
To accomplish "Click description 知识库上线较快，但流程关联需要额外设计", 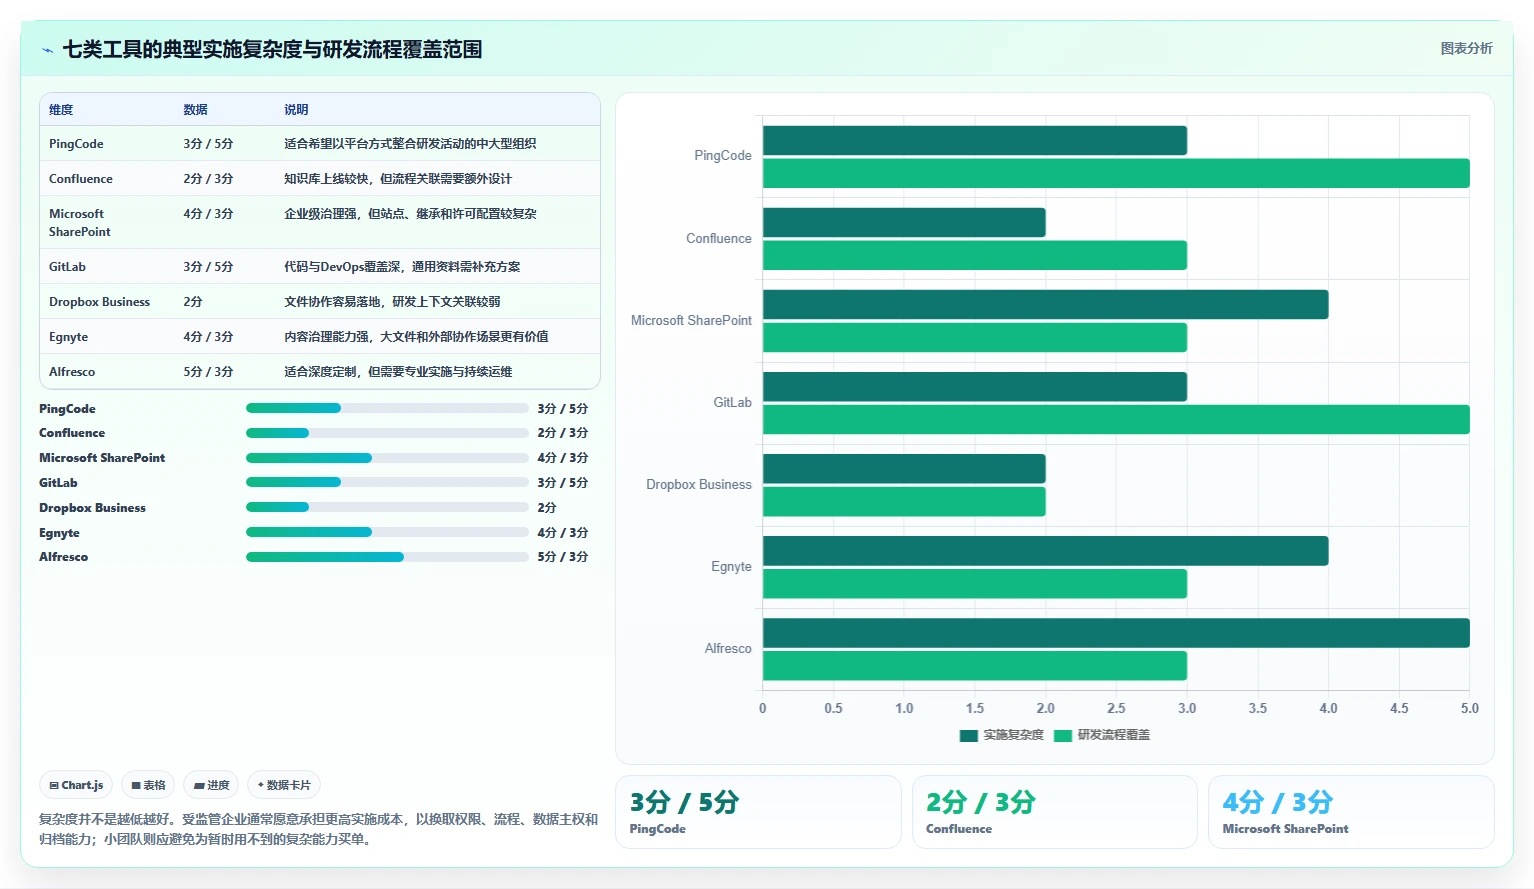I will pos(398,179).
